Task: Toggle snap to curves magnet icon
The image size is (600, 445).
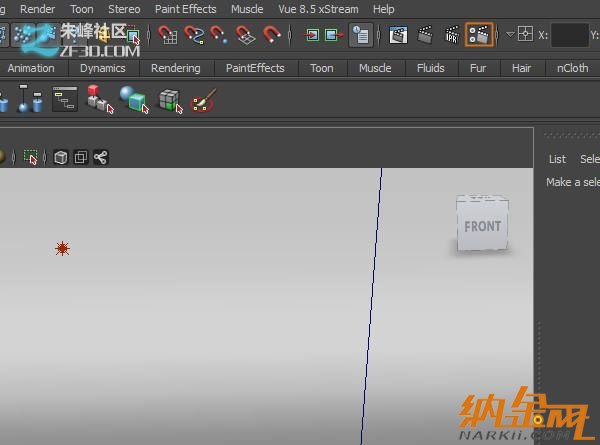Action: click(x=194, y=35)
